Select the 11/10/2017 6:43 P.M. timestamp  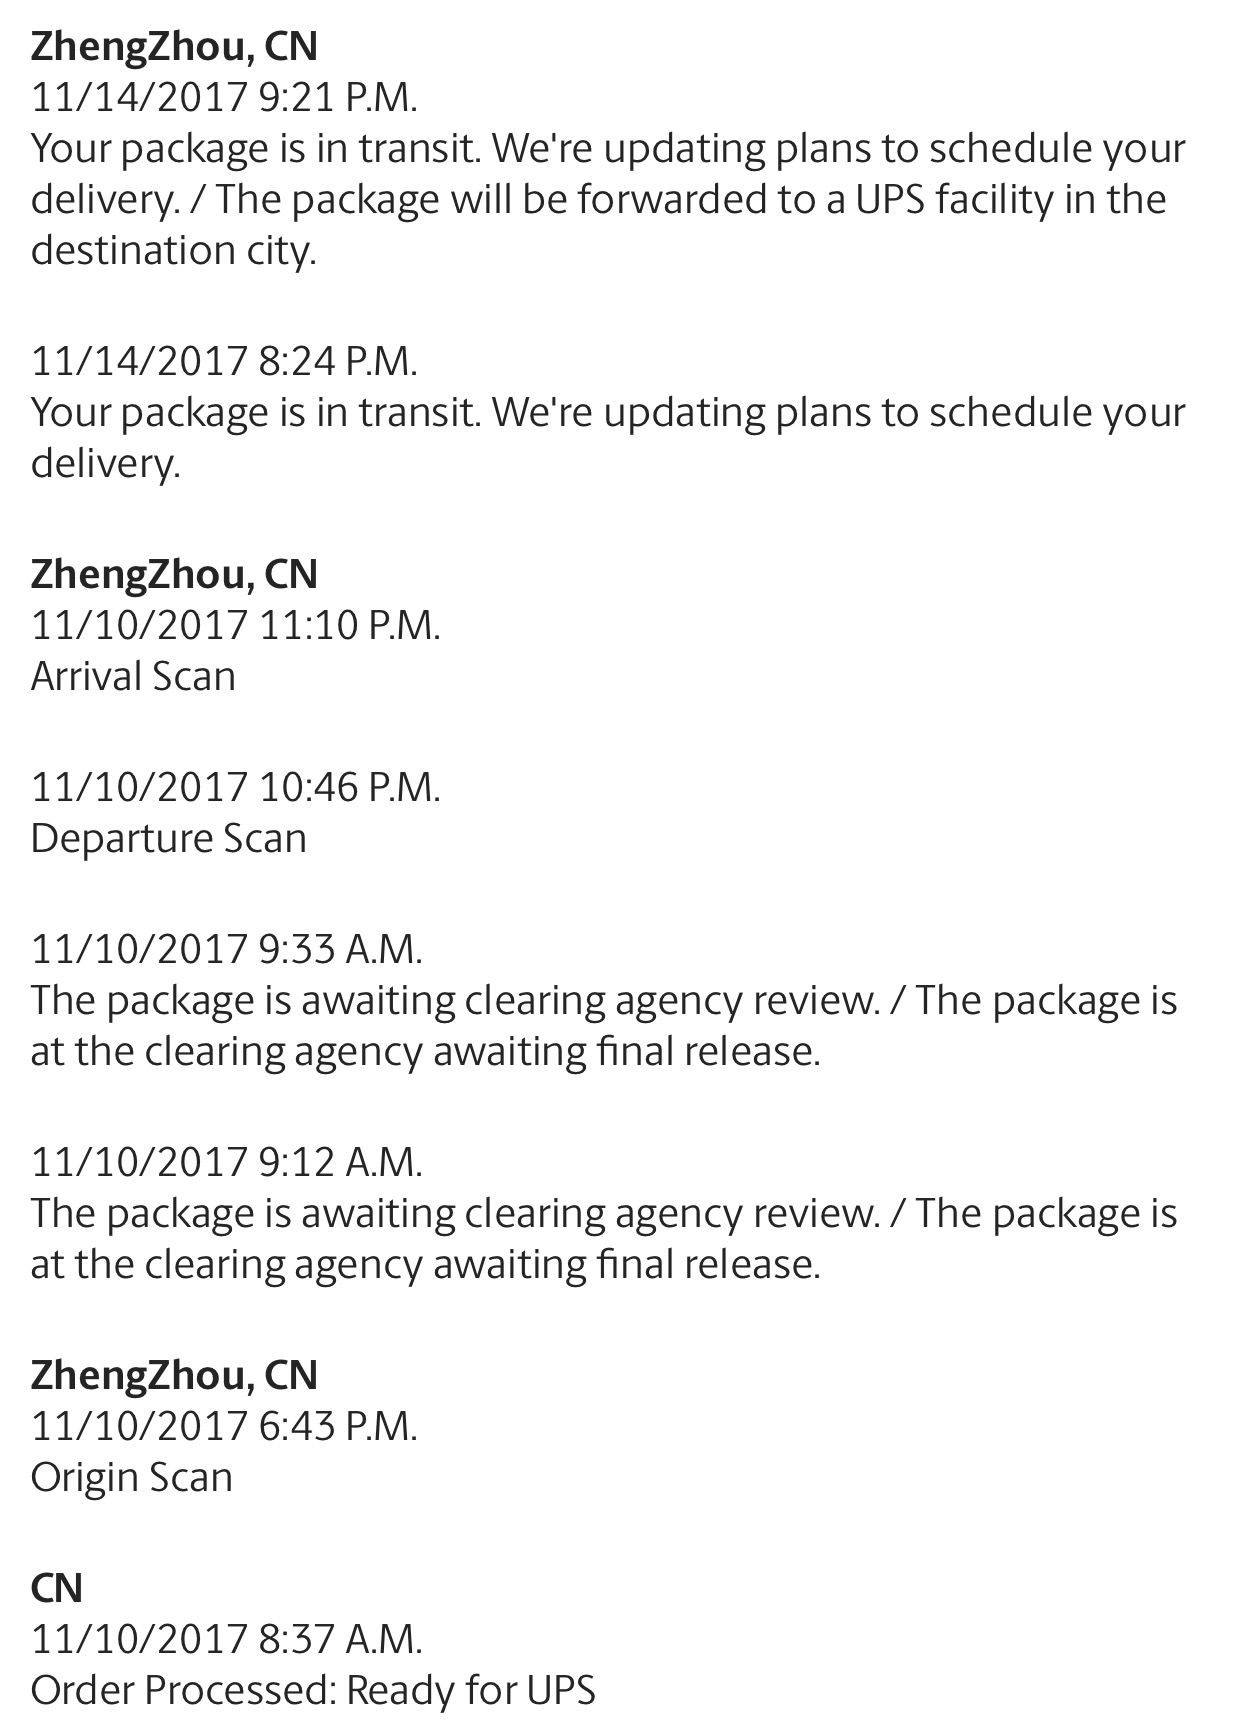(x=224, y=1425)
